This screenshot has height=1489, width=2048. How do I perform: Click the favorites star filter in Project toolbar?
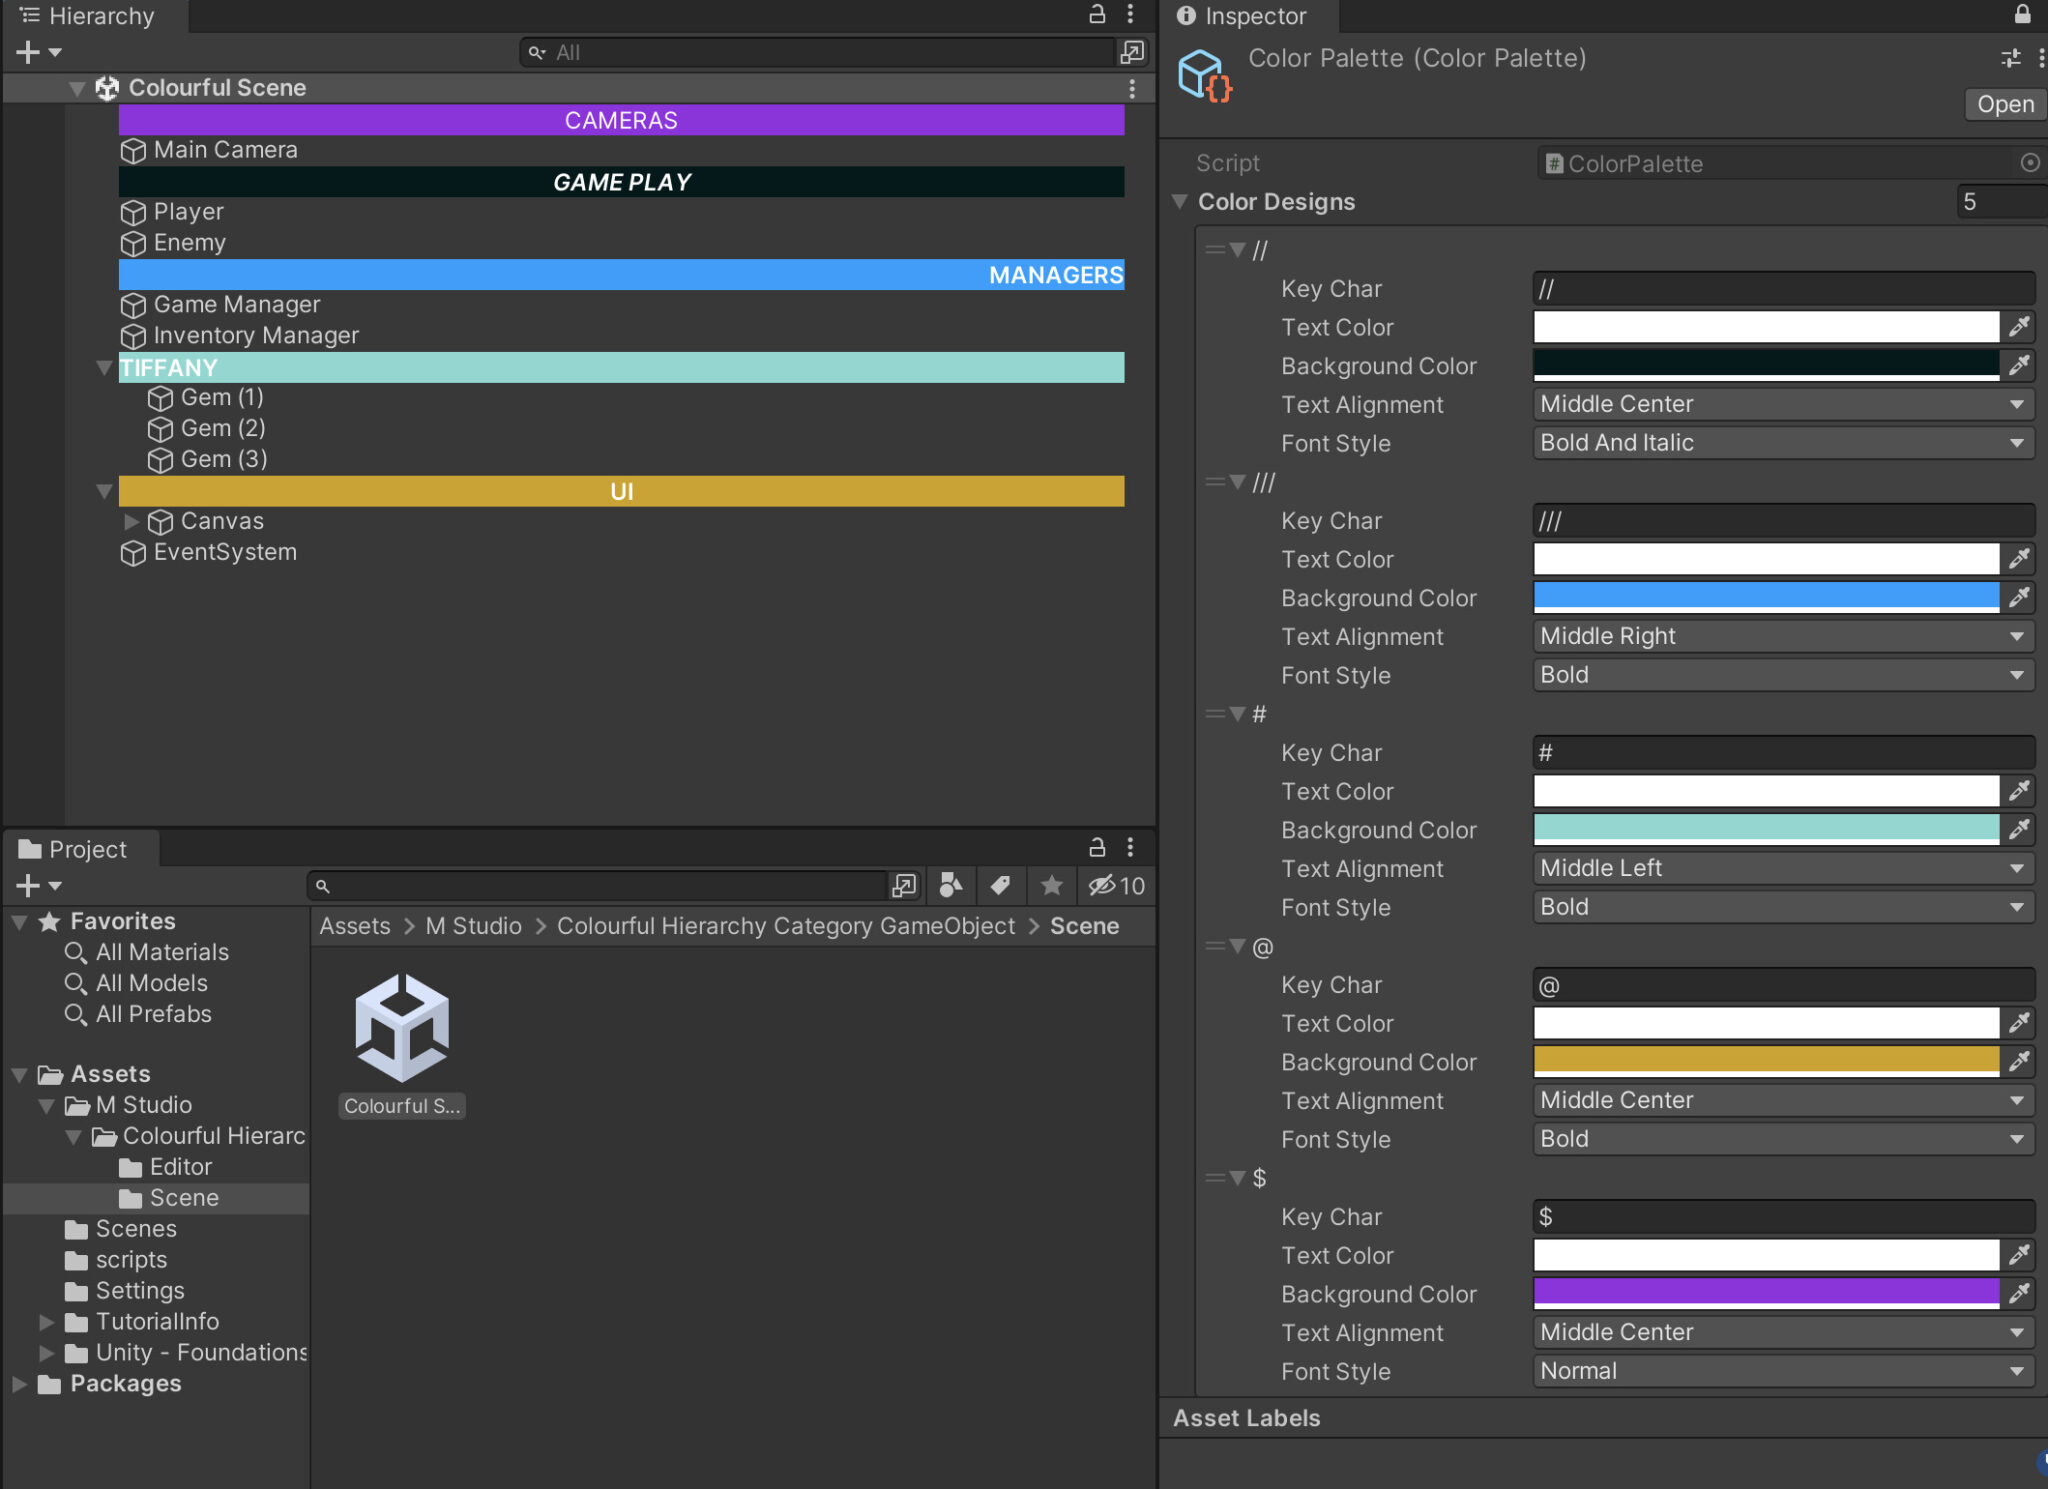[1051, 886]
